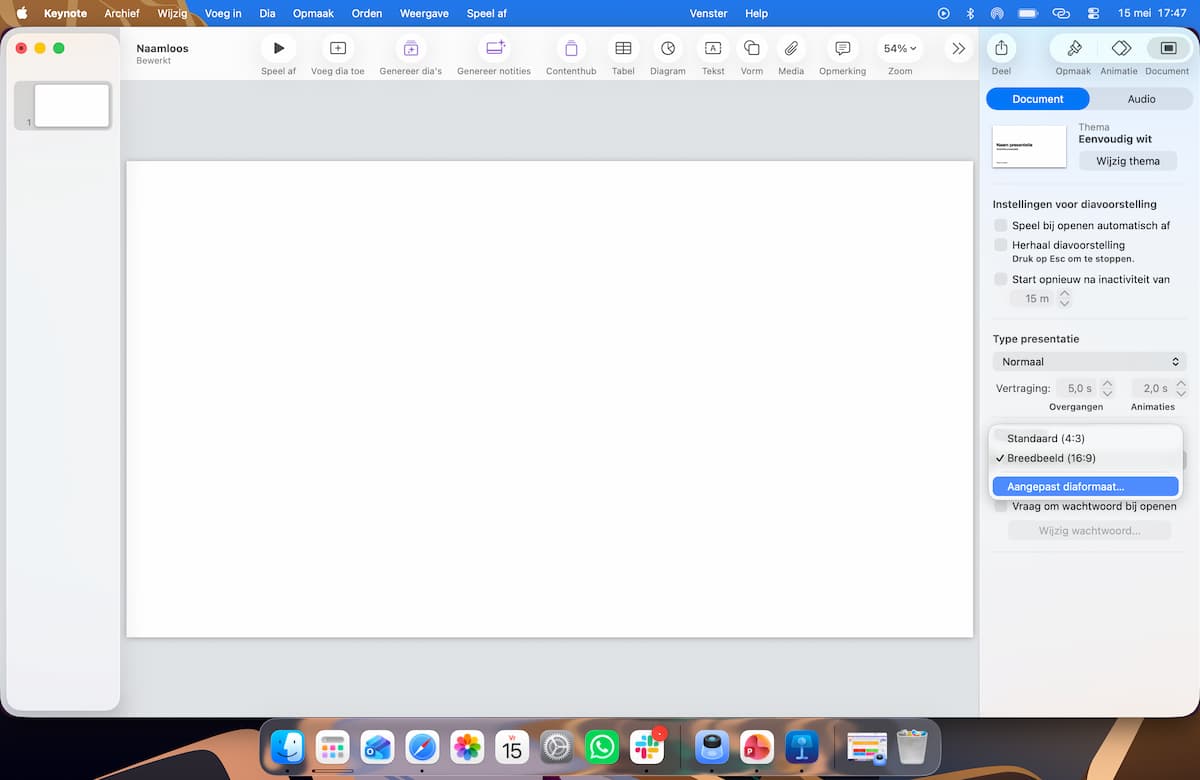Image resolution: width=1200 pixels, height=780 pixels.
Task: Open the Voeg in menu
Action: click(x=223, y=13)
